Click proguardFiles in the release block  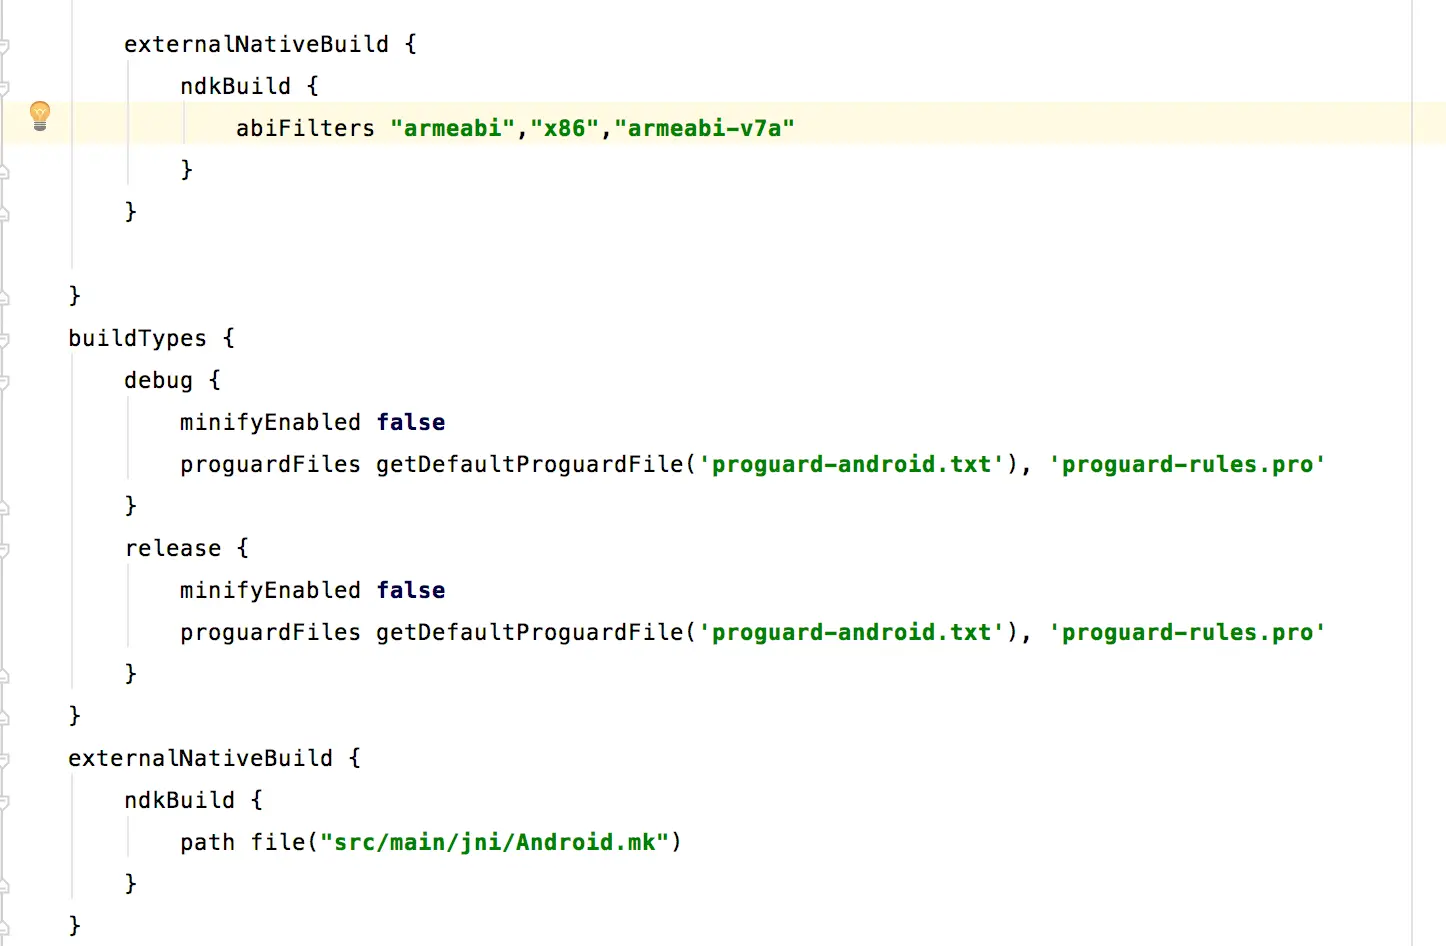pyautogui.click(x=270, y=632)
